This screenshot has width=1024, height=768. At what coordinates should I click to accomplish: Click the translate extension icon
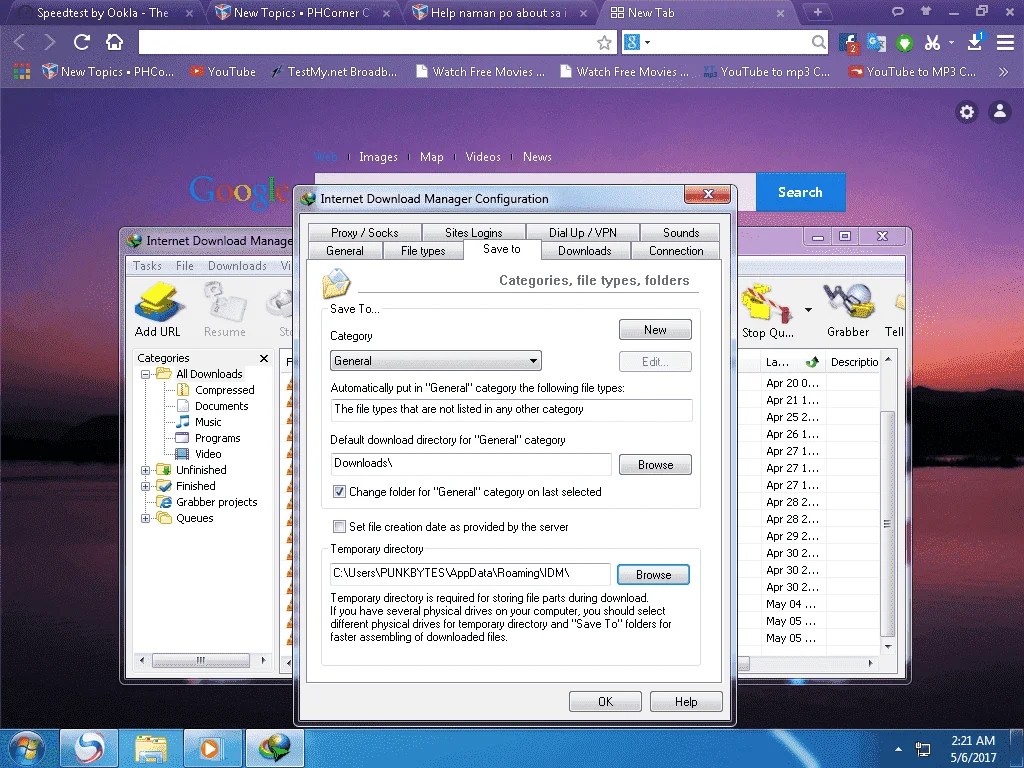click(x=876, y=42)
